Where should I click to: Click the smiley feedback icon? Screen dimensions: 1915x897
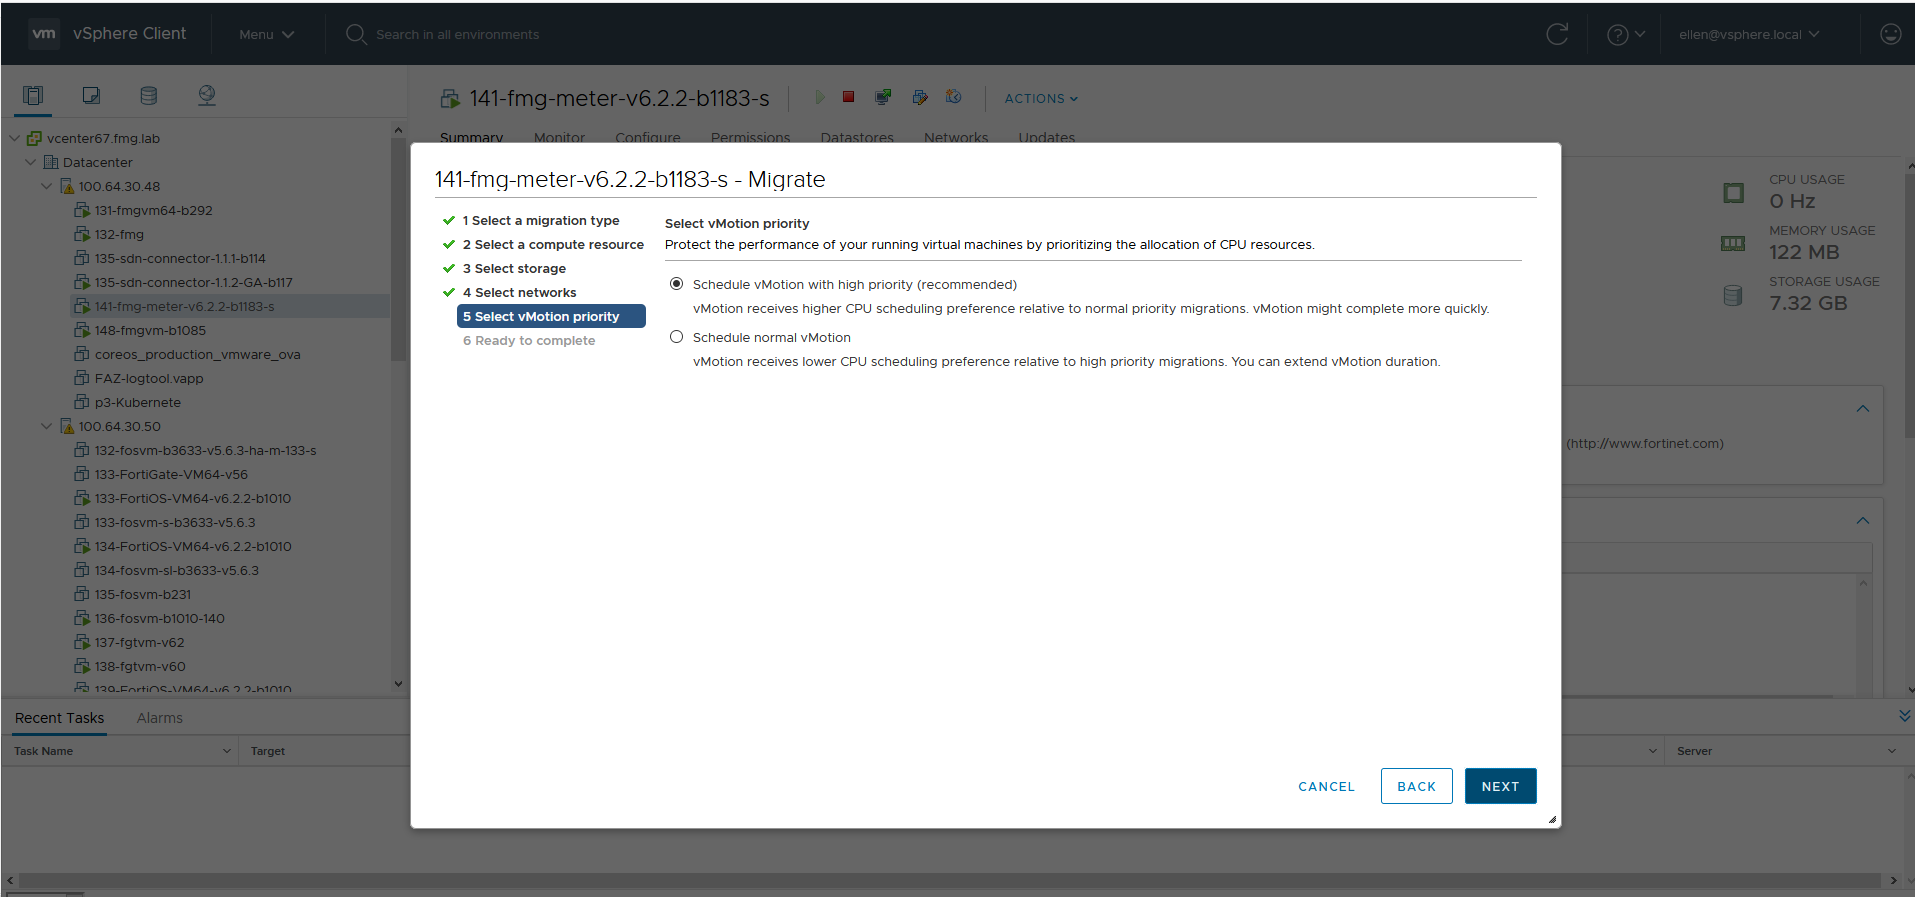[x=1890, y=34]
